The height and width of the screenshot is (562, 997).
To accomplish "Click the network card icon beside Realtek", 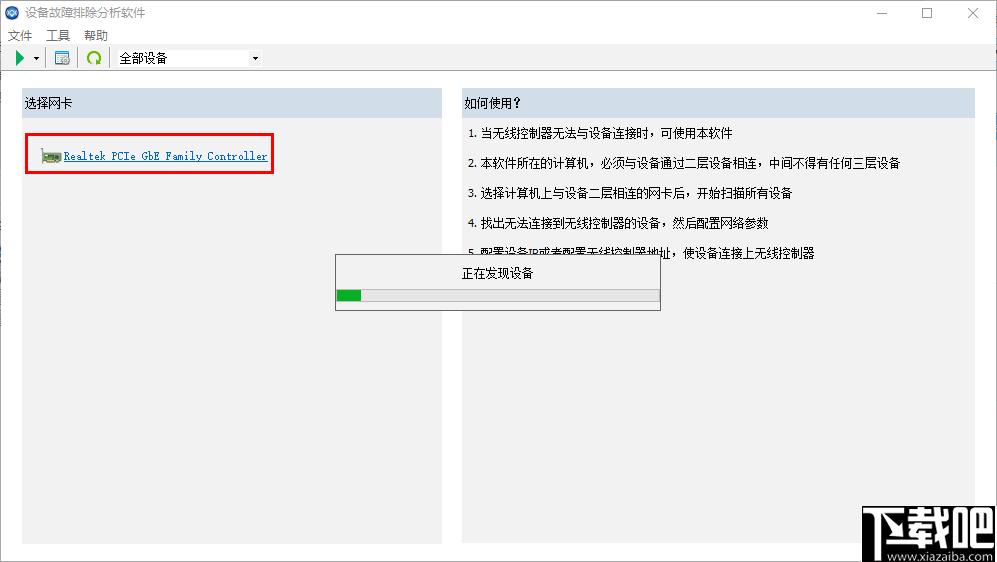I will tap(51, 156).
